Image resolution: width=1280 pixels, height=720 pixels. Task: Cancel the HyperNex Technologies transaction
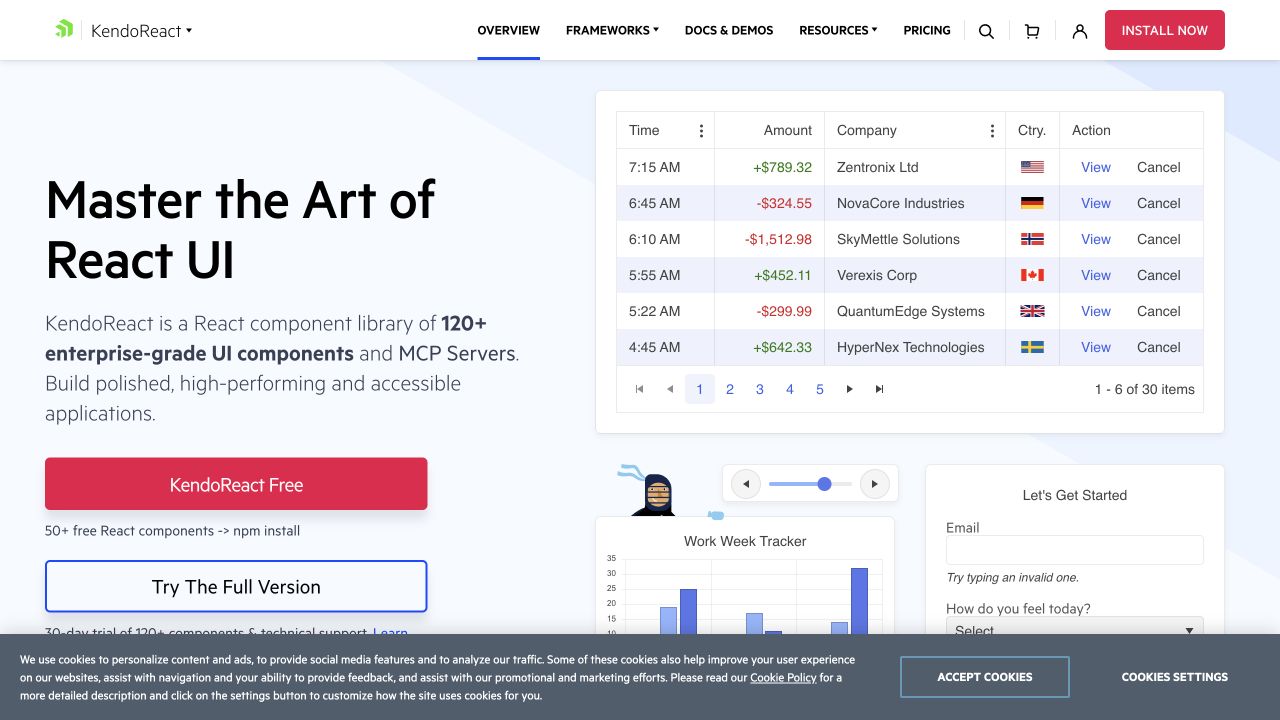click(1159, 347)
